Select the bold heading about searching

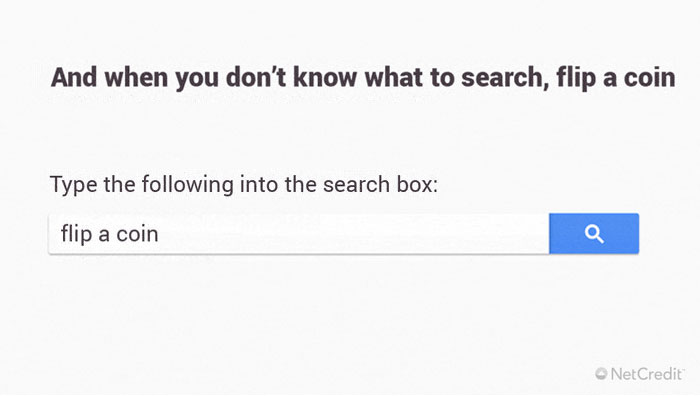[363, 77]
